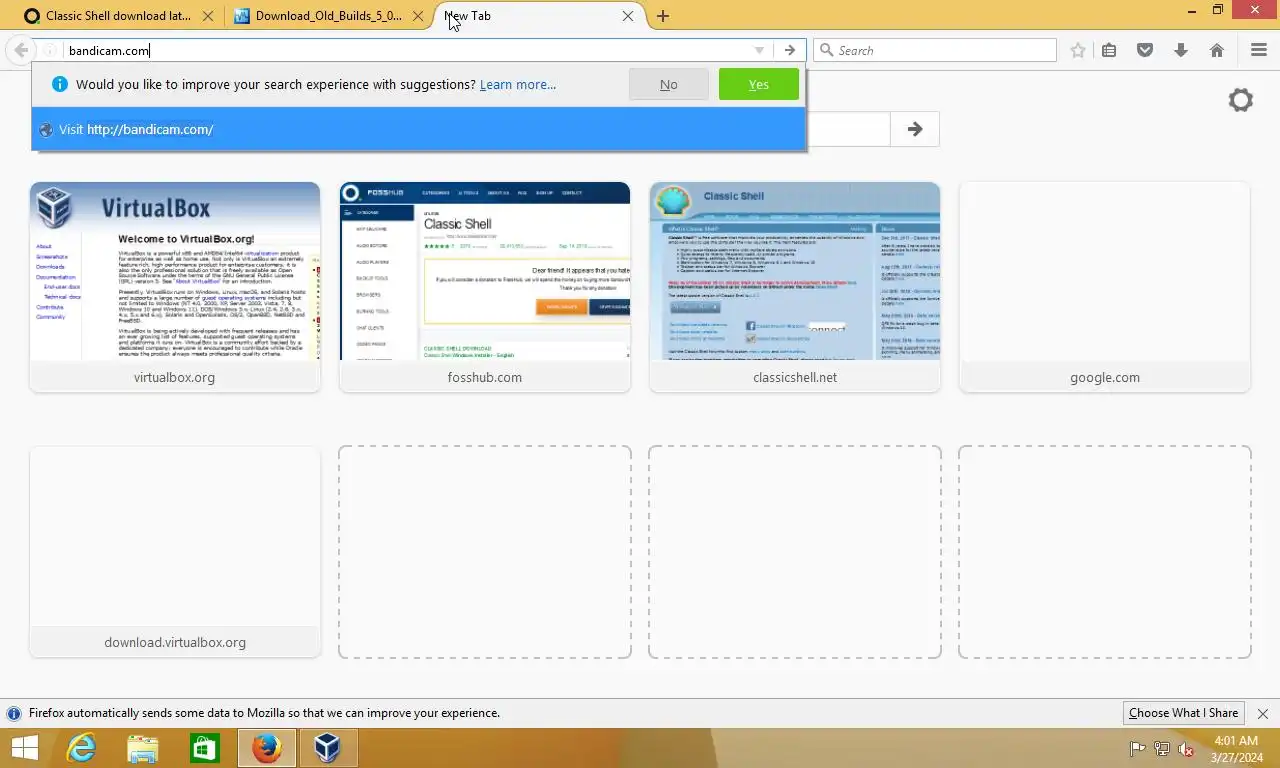Click the info icon in notification bar
The image size is (1280, 768).
tap(14, 714)
